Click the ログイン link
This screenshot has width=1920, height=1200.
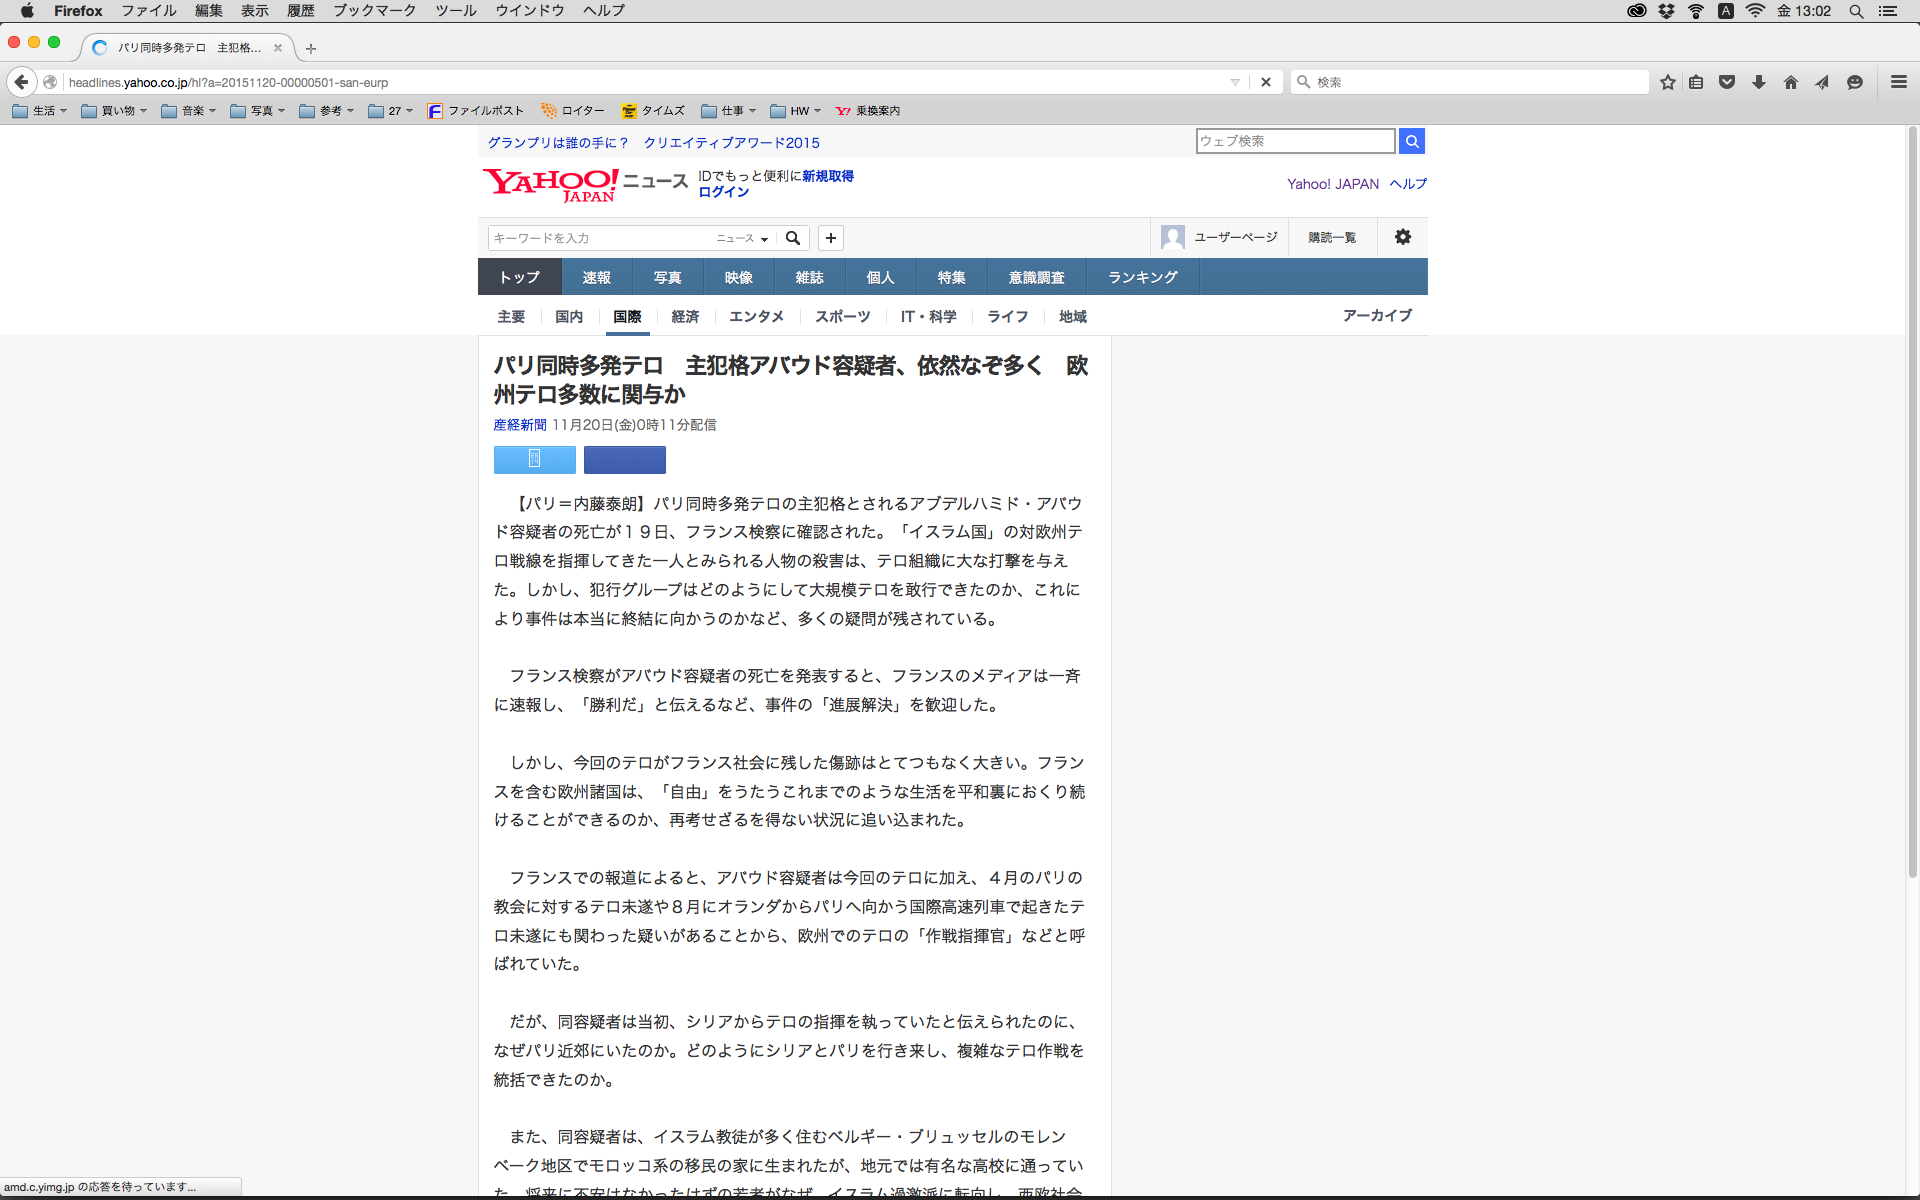723,192
